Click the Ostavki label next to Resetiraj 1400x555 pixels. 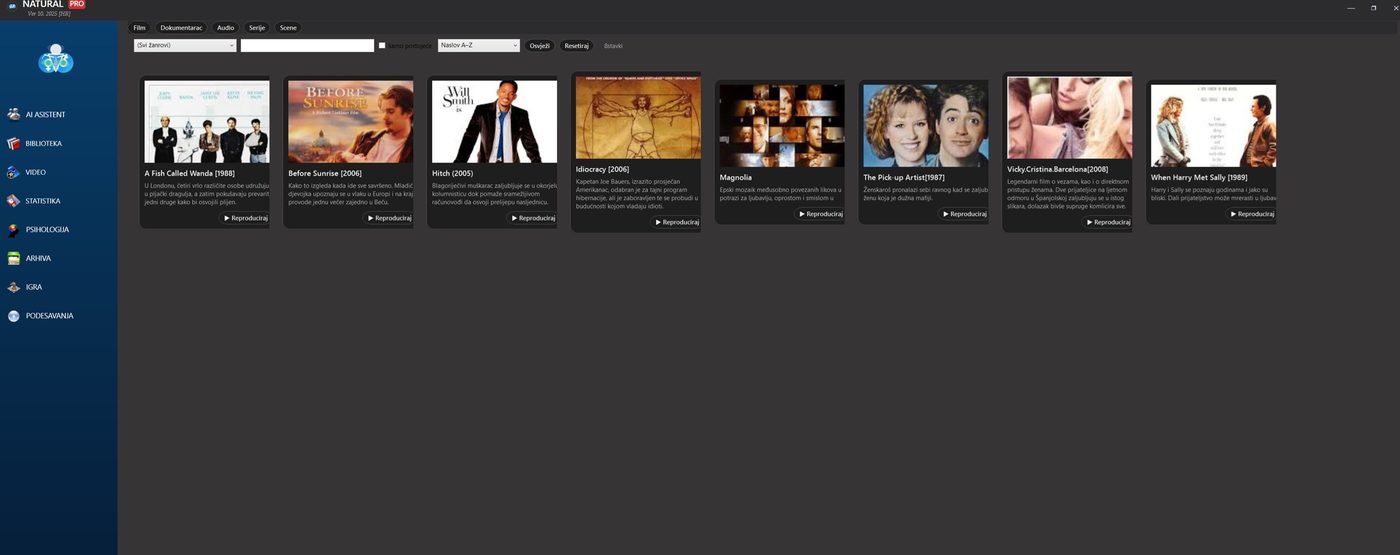pos(613,46)
